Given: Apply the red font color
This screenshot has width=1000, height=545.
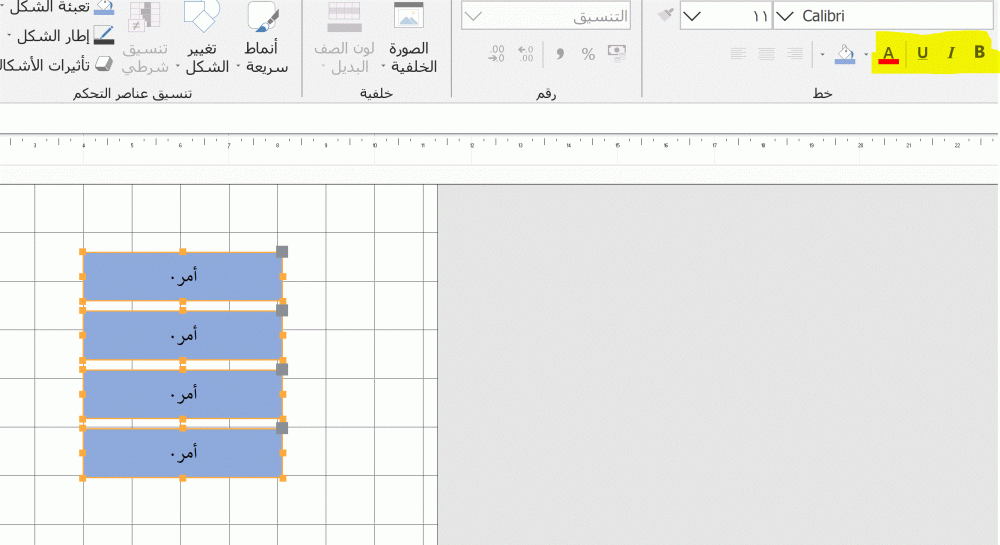Looking at the screenshot, I should pos(889,54).
